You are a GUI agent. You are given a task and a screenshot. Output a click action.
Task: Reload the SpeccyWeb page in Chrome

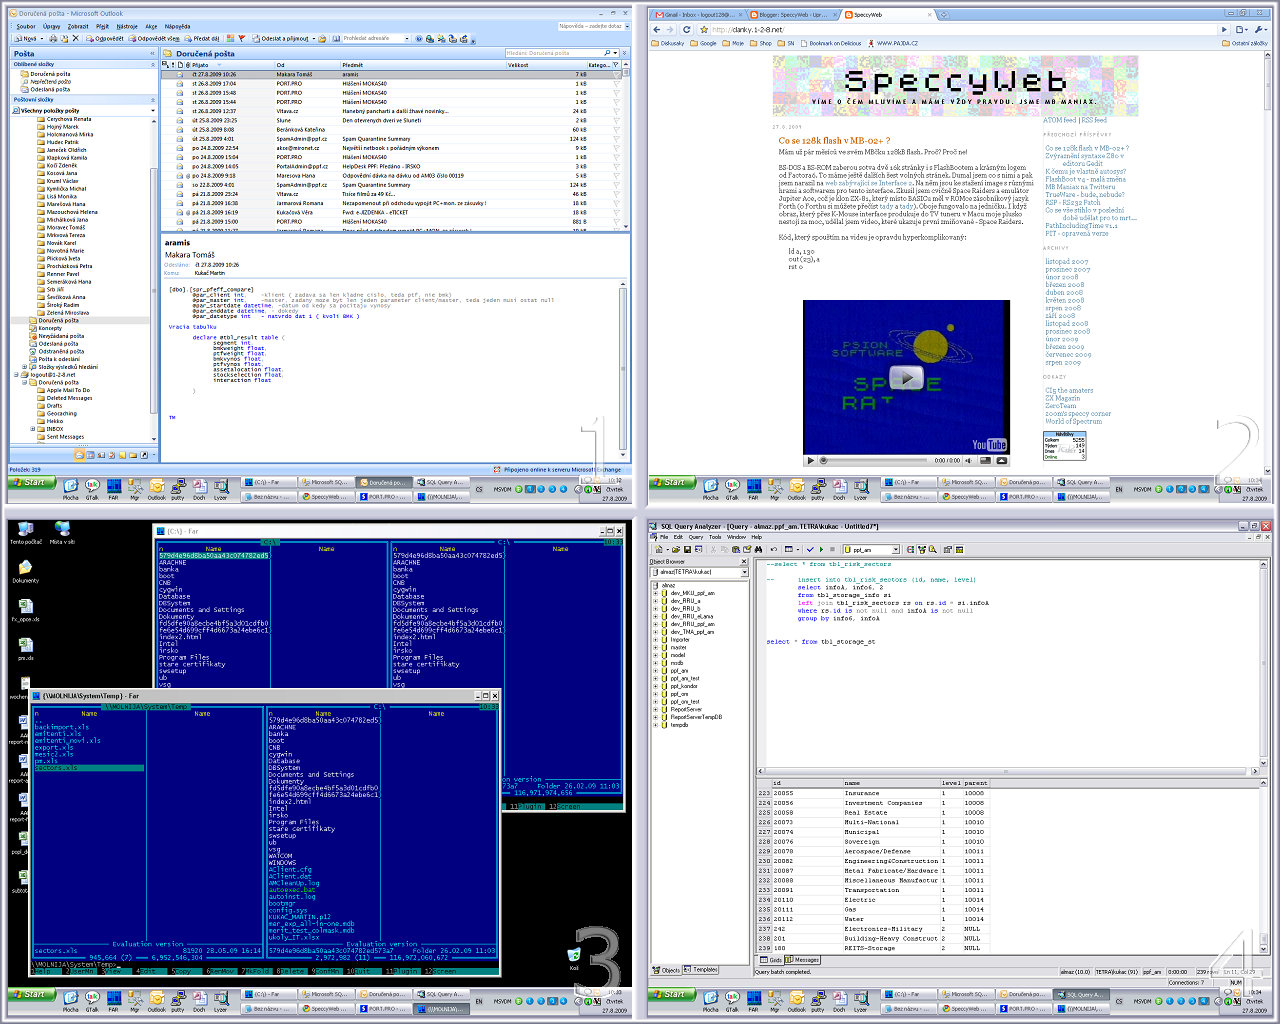[x=686, y=30]
